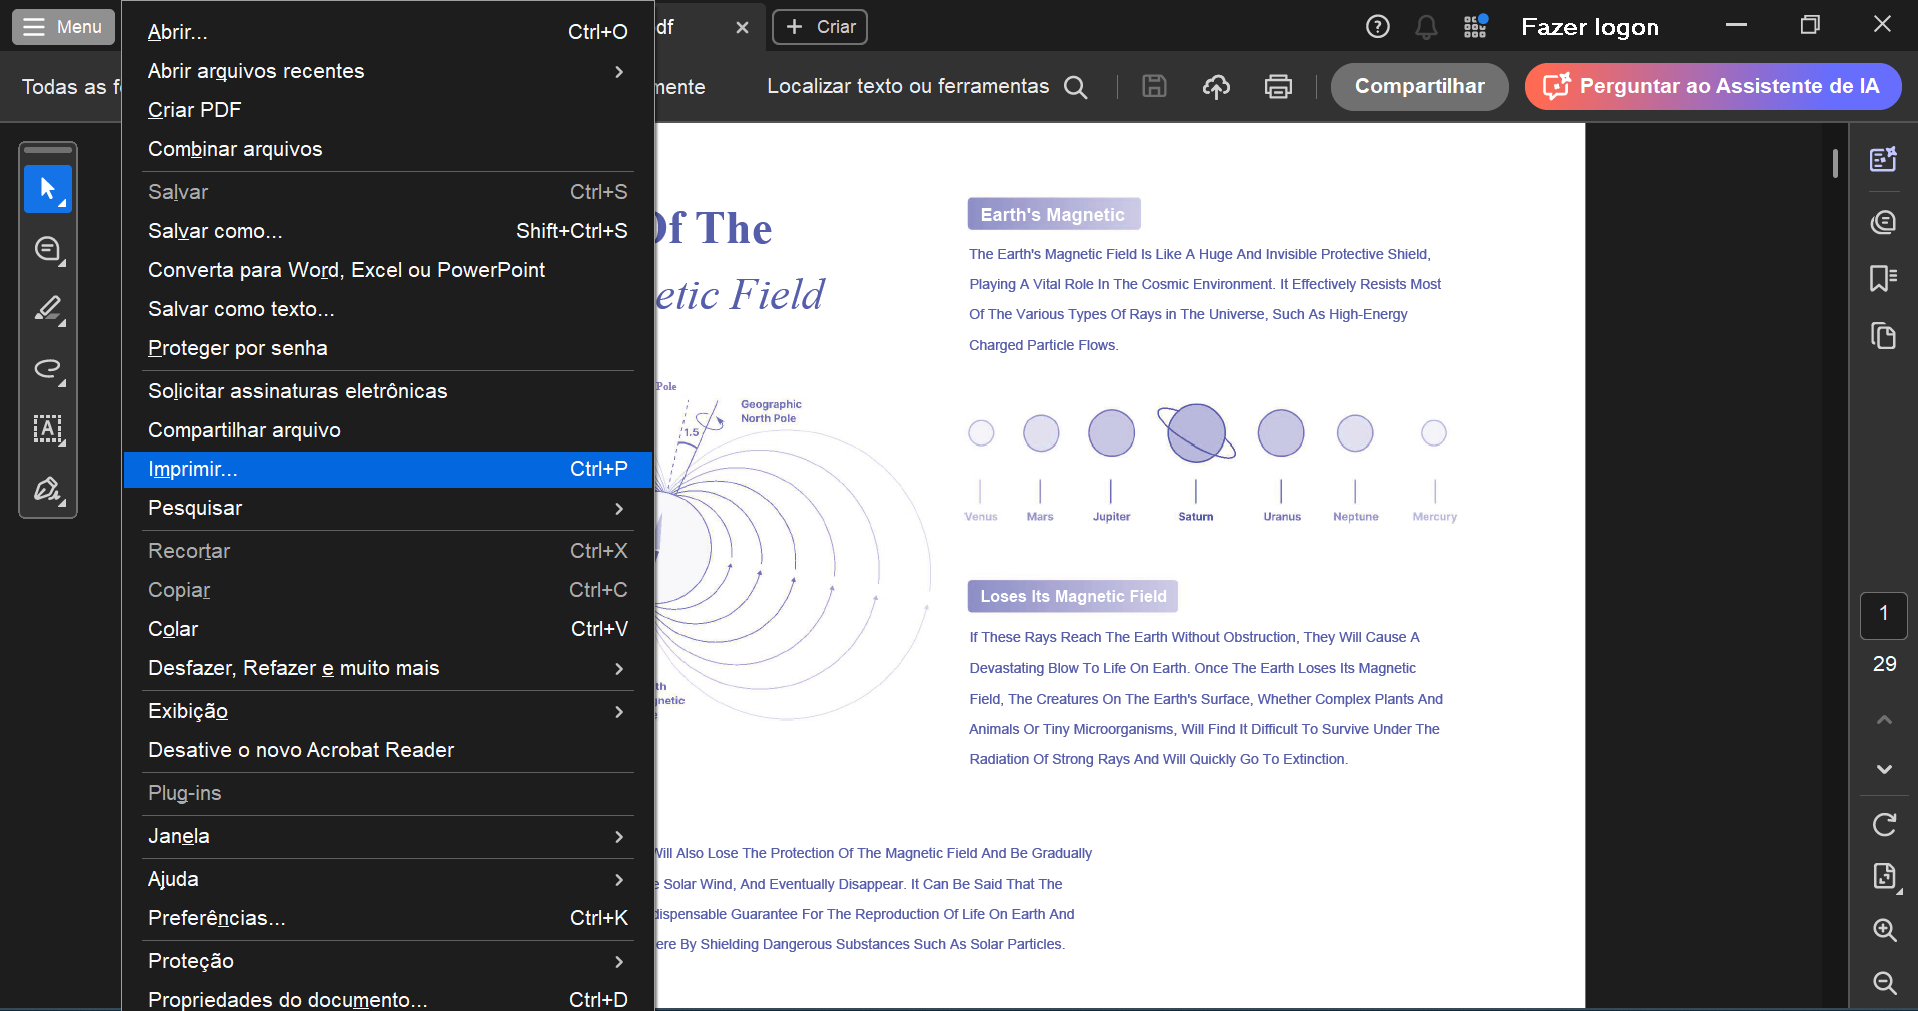This screenshot has height=1011, width=1918.
Task: Select Proteger por senha from the menu
Action: (x=238, y=348)
